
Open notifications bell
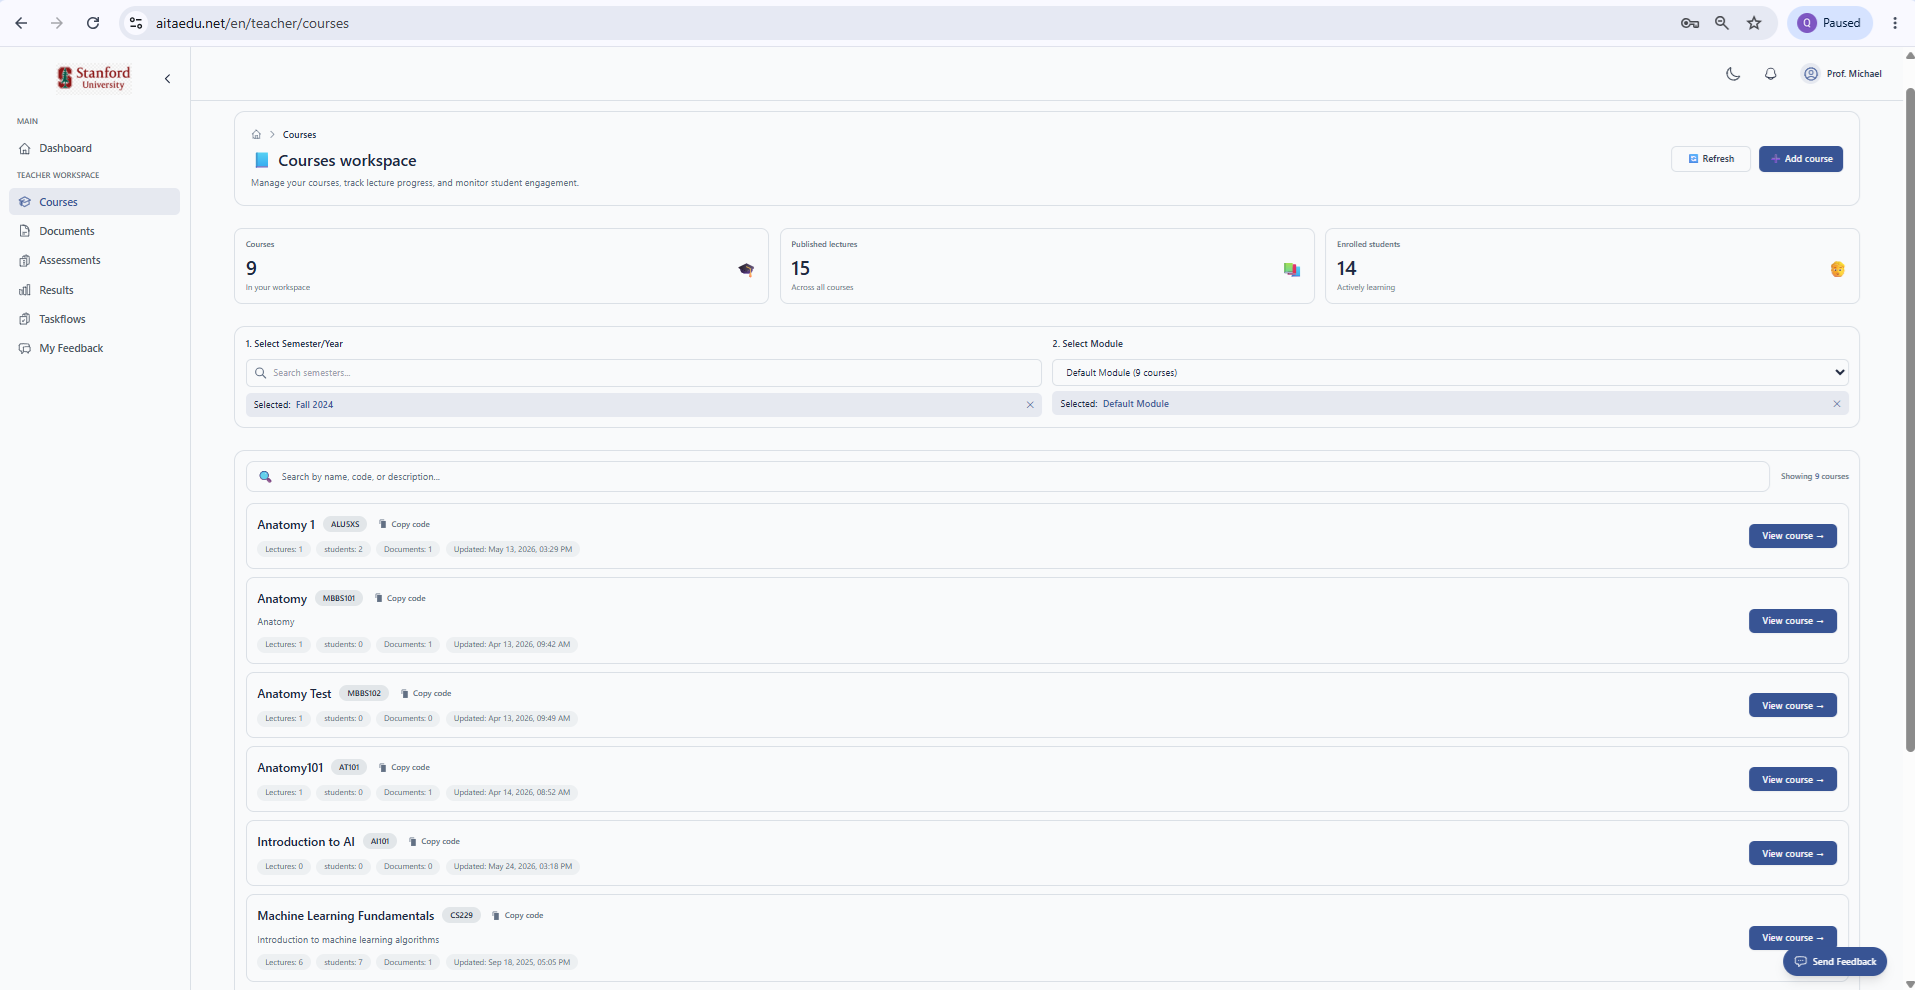[x=1770, y=74]
